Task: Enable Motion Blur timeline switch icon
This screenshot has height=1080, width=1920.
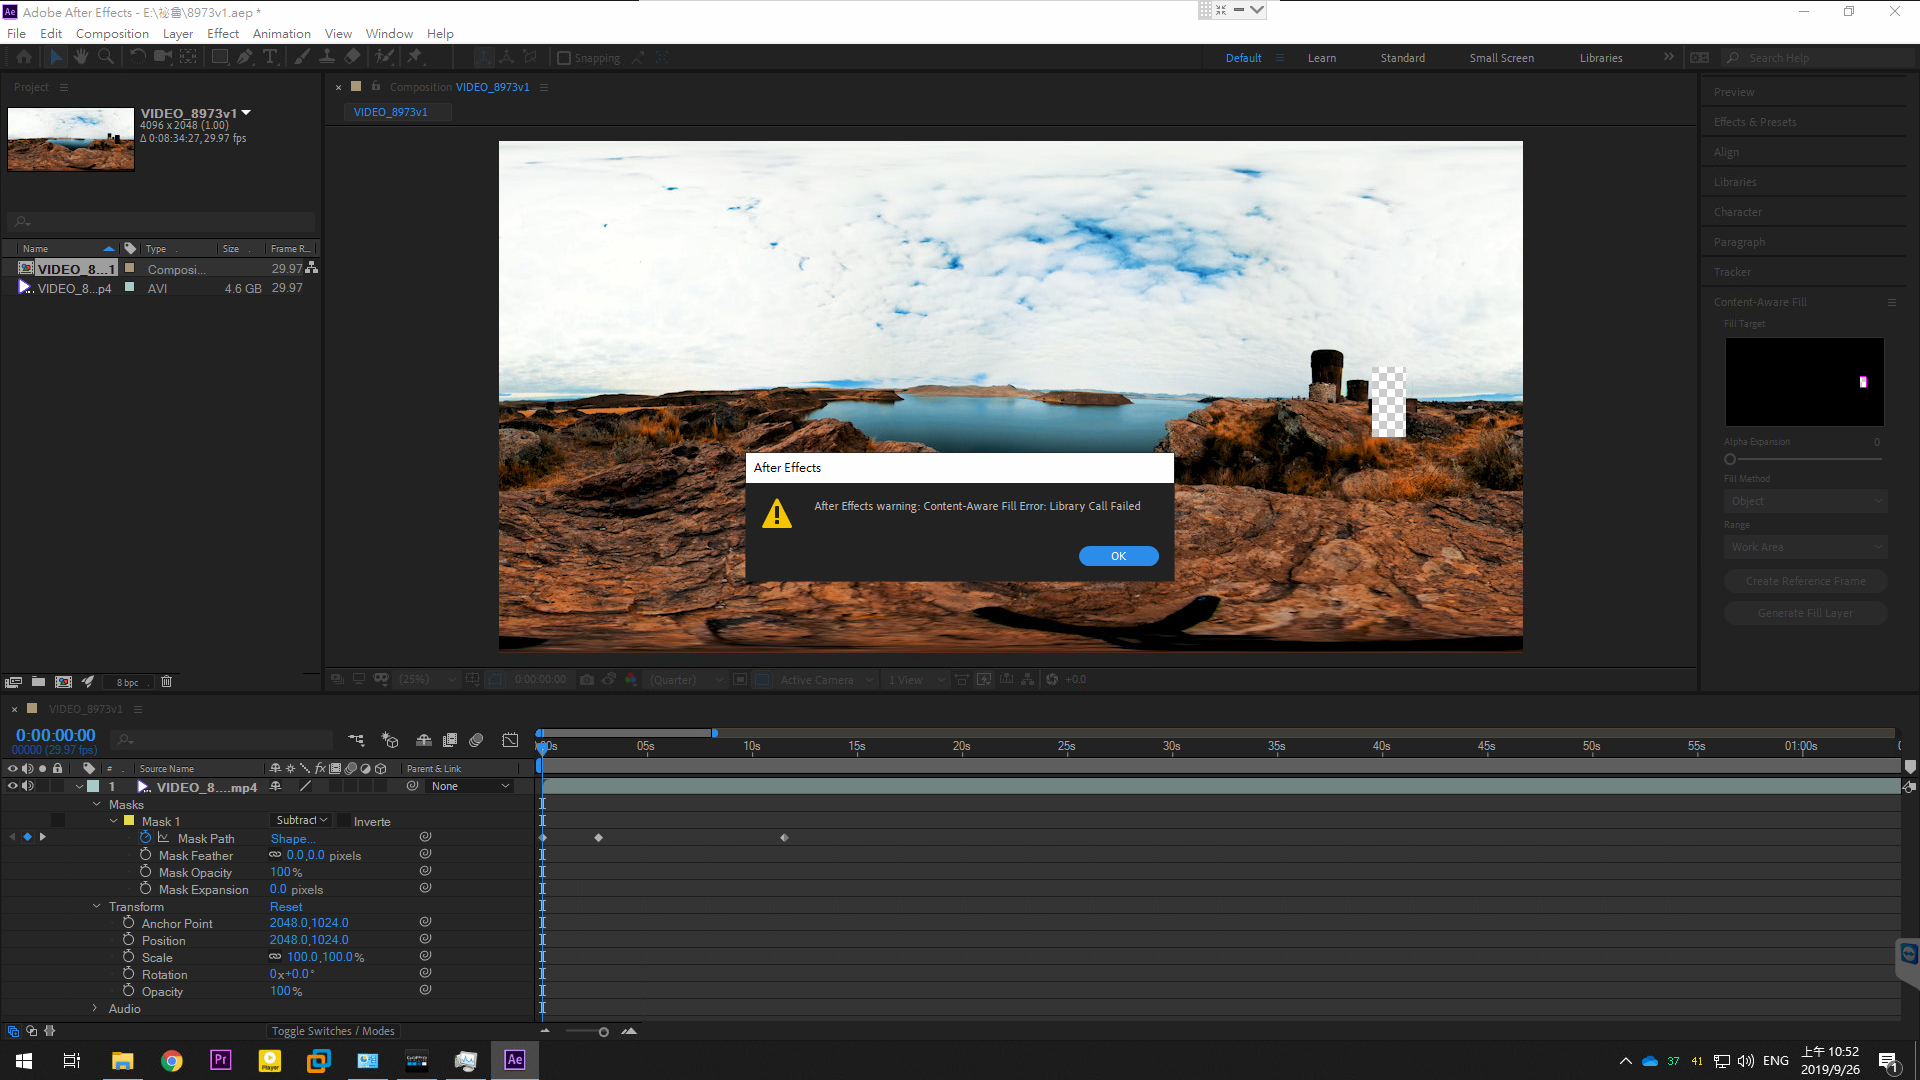Action: [476, 740]
